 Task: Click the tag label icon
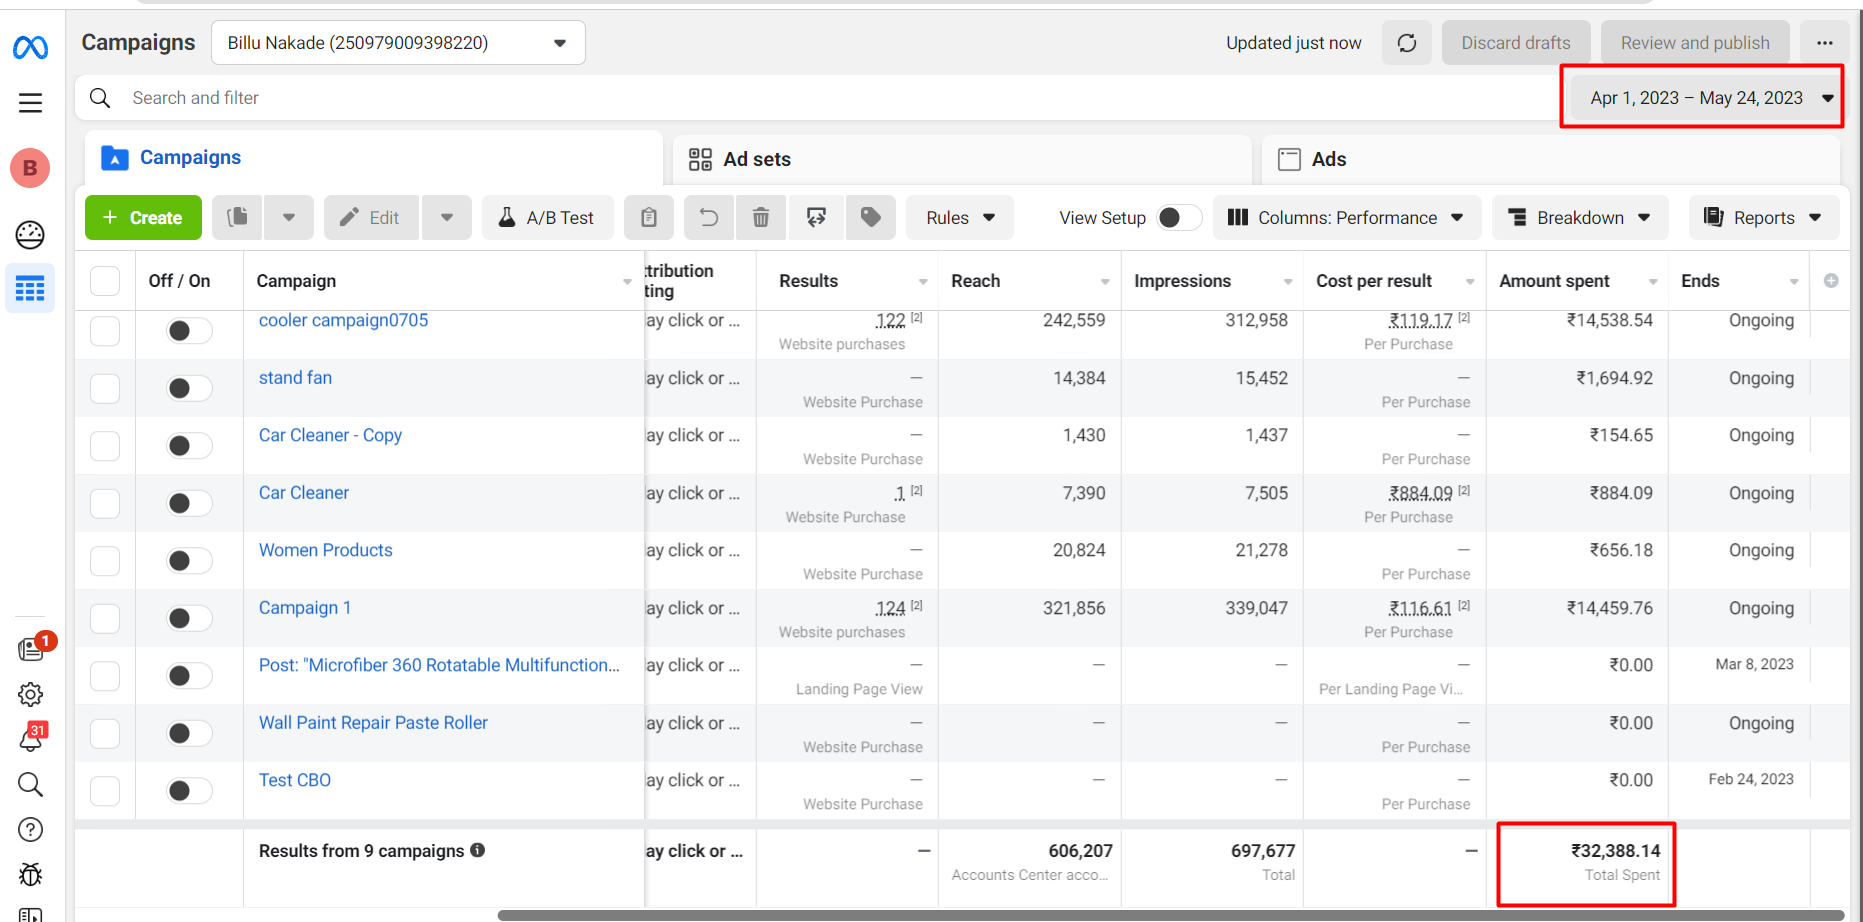[870, 218]
